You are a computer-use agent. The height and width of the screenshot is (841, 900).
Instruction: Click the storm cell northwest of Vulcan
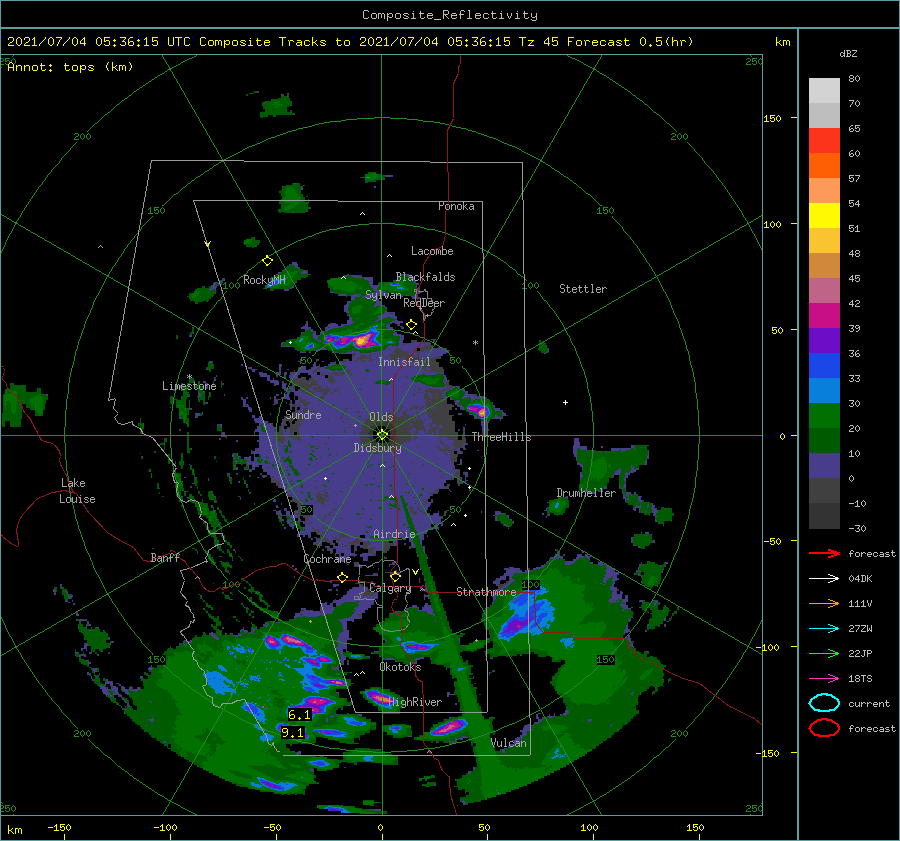pos(448,728)
